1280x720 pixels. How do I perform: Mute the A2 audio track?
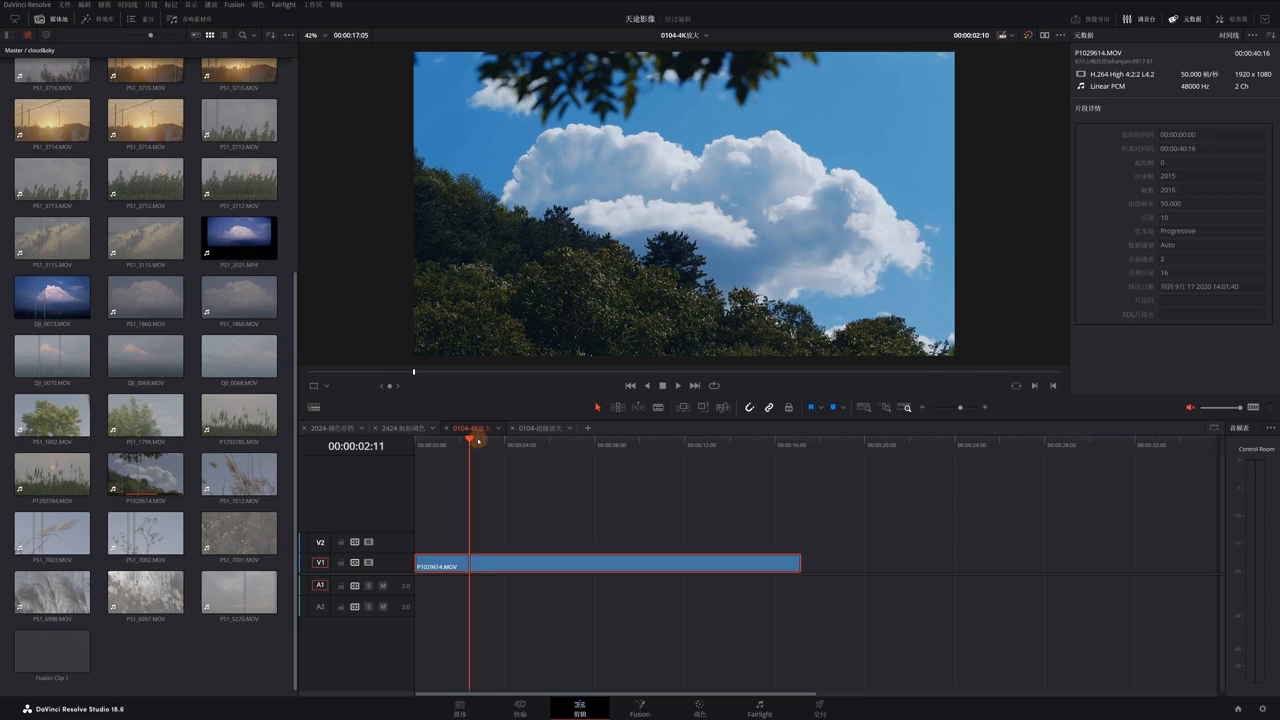click(383, 607)
